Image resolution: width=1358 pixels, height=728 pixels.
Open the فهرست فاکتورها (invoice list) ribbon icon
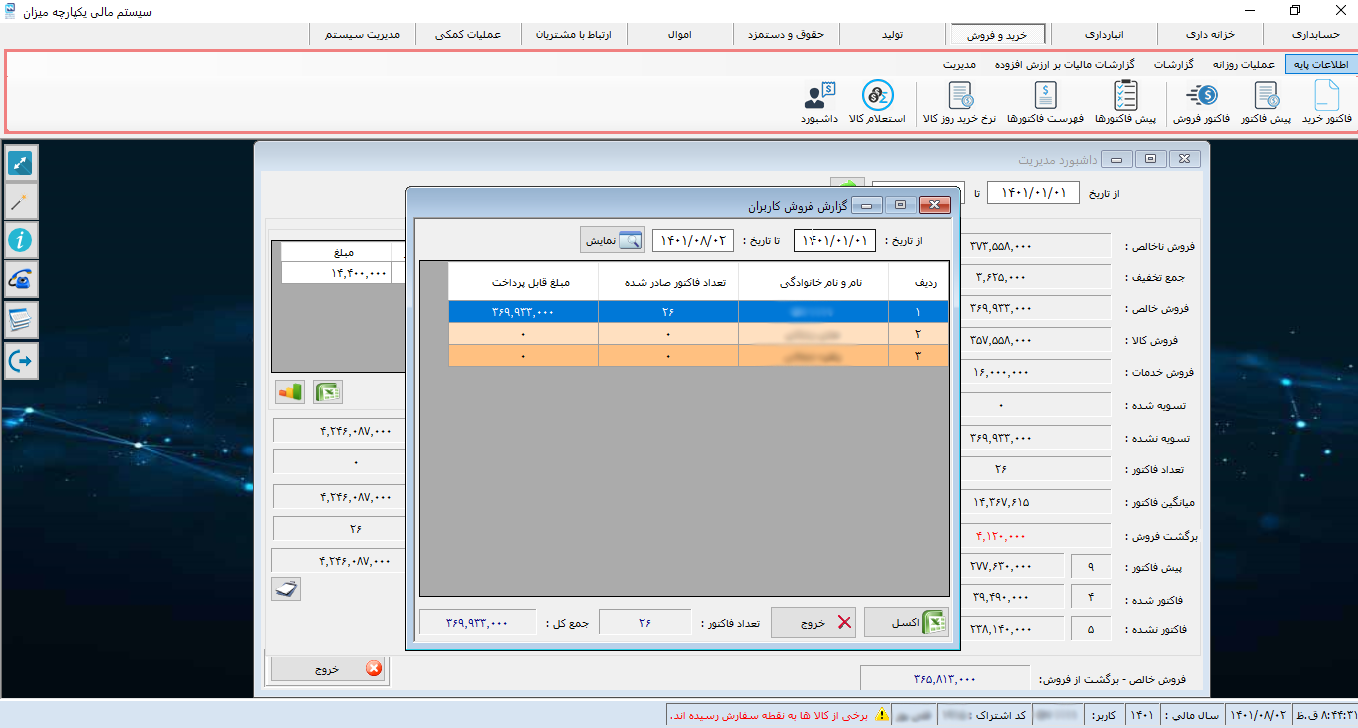pos(1045,103)
